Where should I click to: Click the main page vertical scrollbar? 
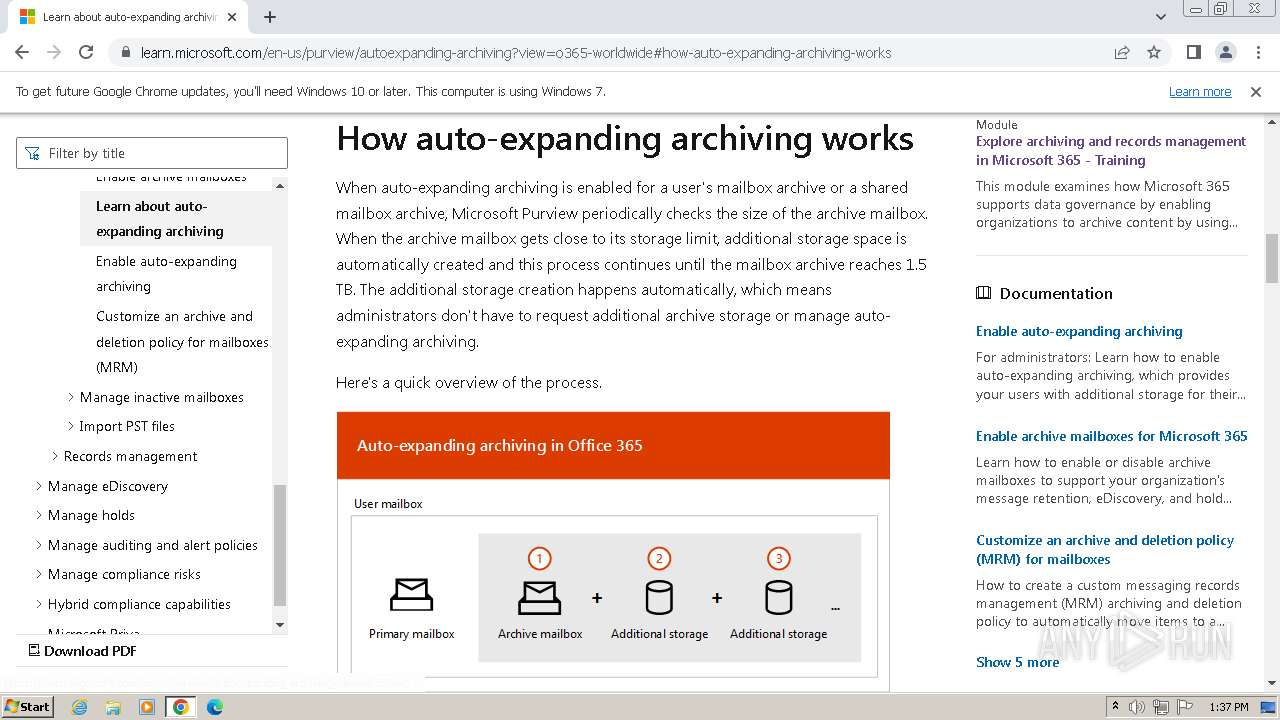[1272, 258]
